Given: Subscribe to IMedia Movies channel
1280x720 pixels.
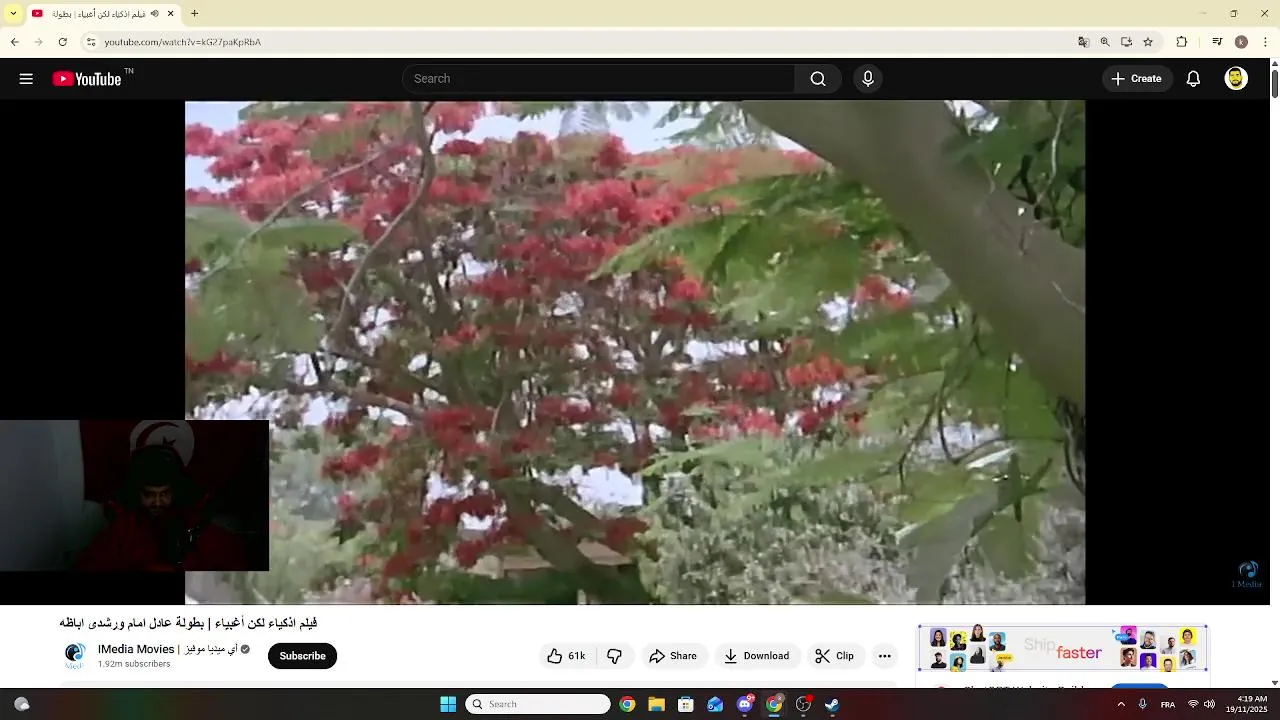Looking at the screenshot, I should [x=302, y=656].
